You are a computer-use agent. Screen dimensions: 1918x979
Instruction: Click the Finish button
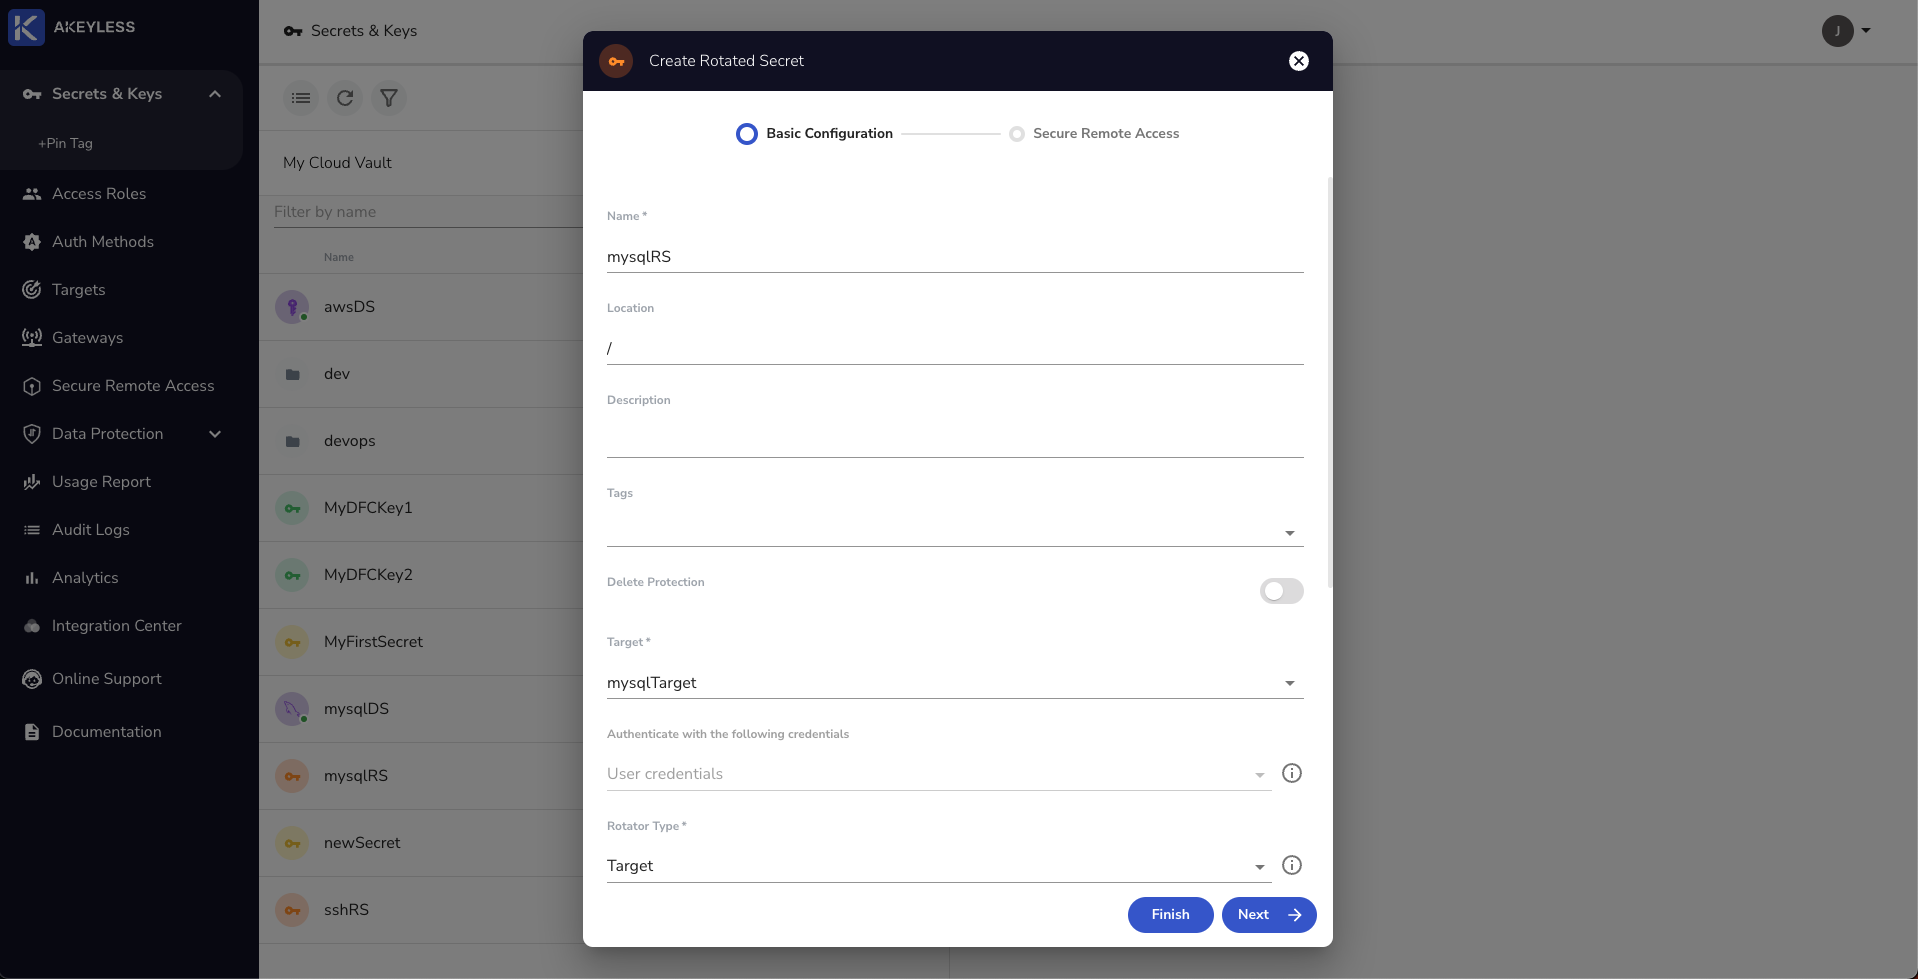1170,915
